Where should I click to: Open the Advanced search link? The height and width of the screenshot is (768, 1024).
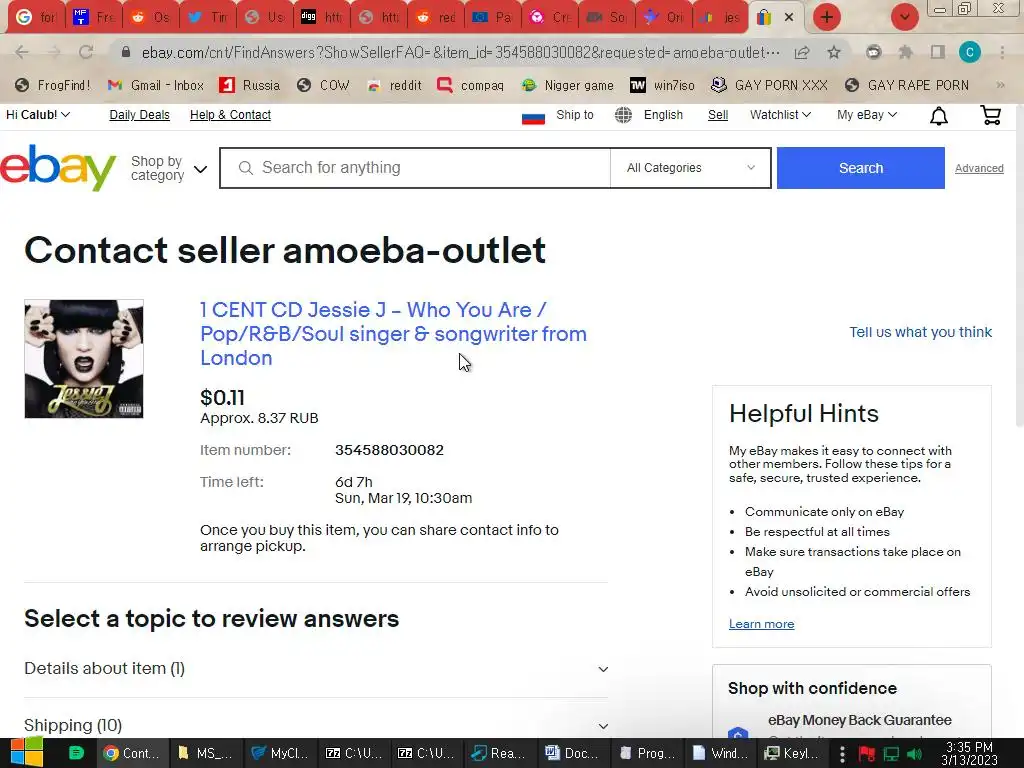click(979, 168)
